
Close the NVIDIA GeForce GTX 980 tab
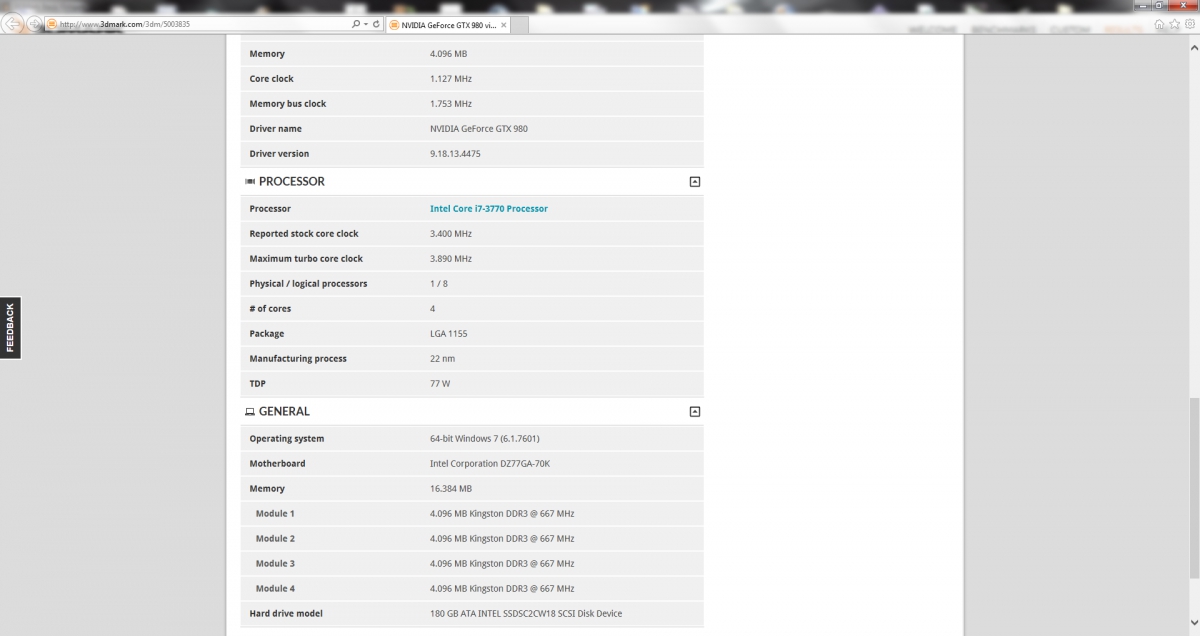pyautogui.click(x=503, y=25)
